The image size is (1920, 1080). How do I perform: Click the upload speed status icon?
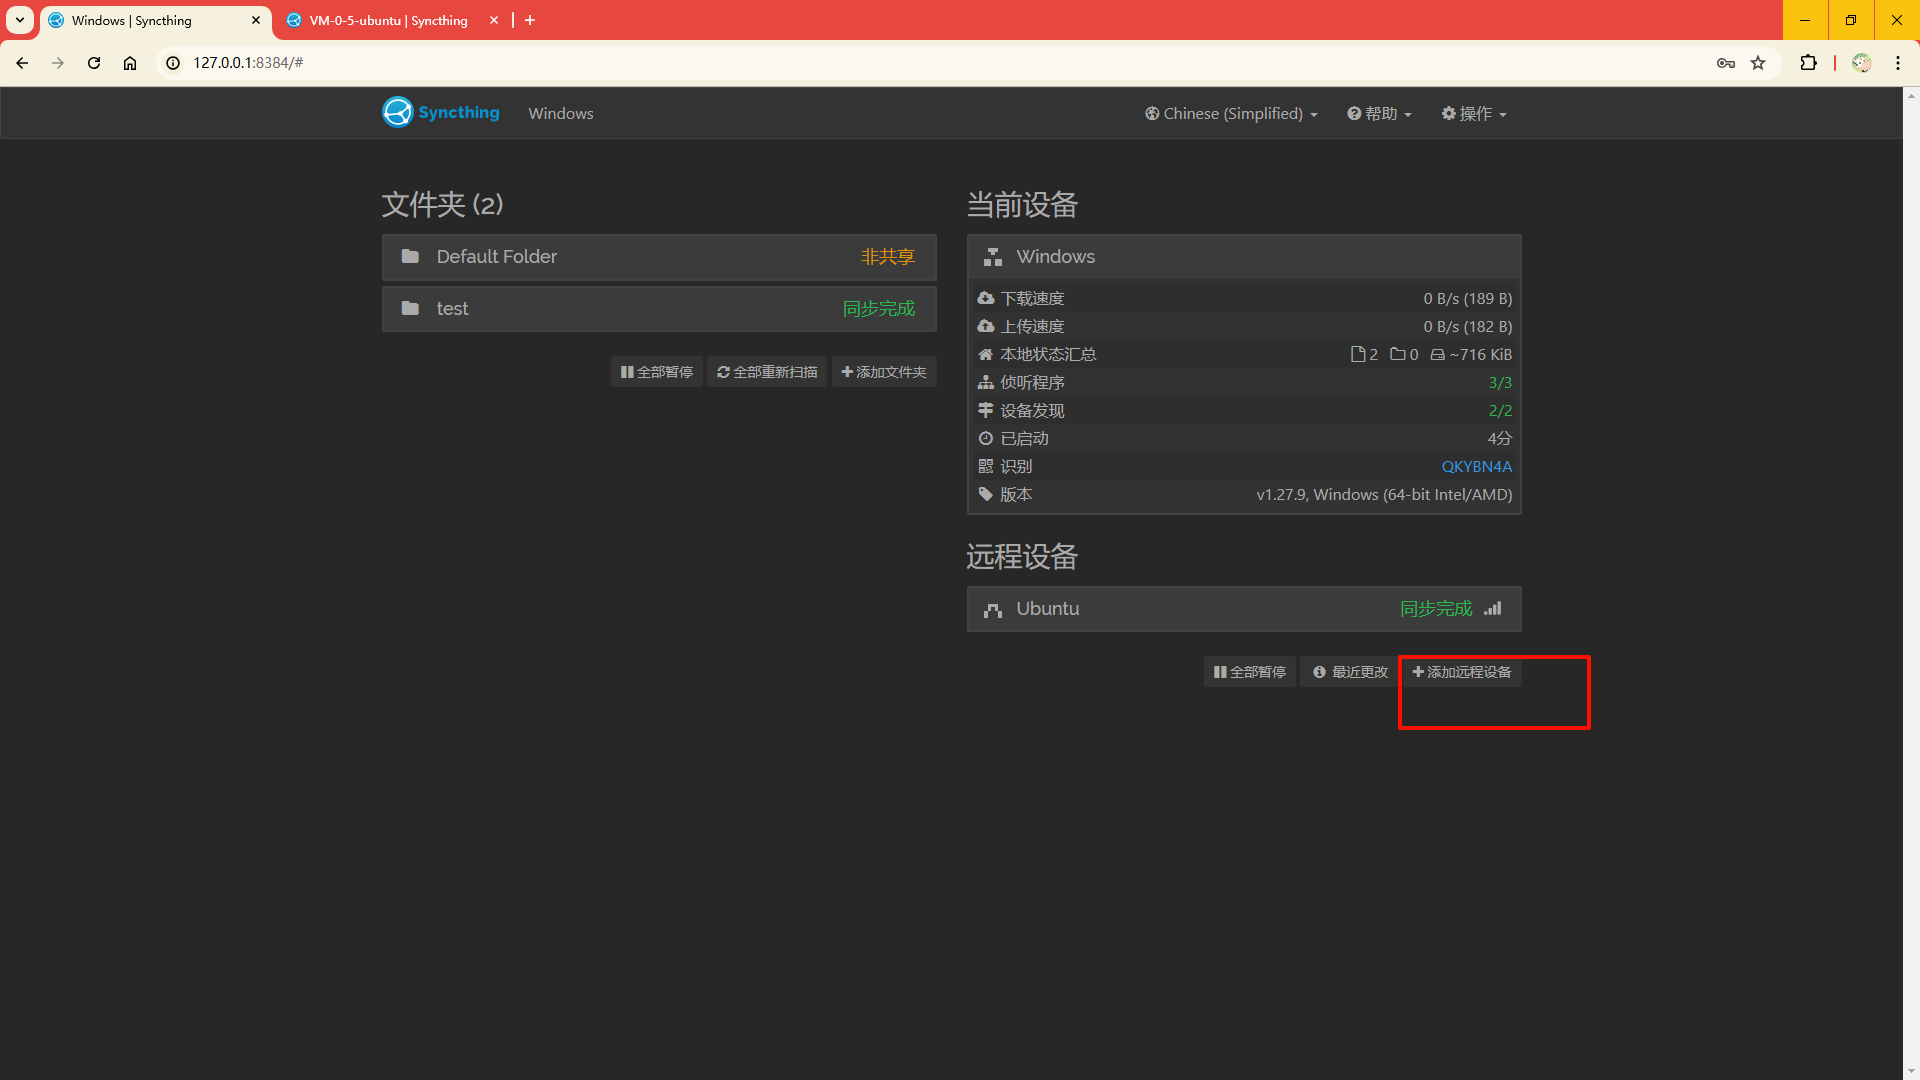[984, 326]
